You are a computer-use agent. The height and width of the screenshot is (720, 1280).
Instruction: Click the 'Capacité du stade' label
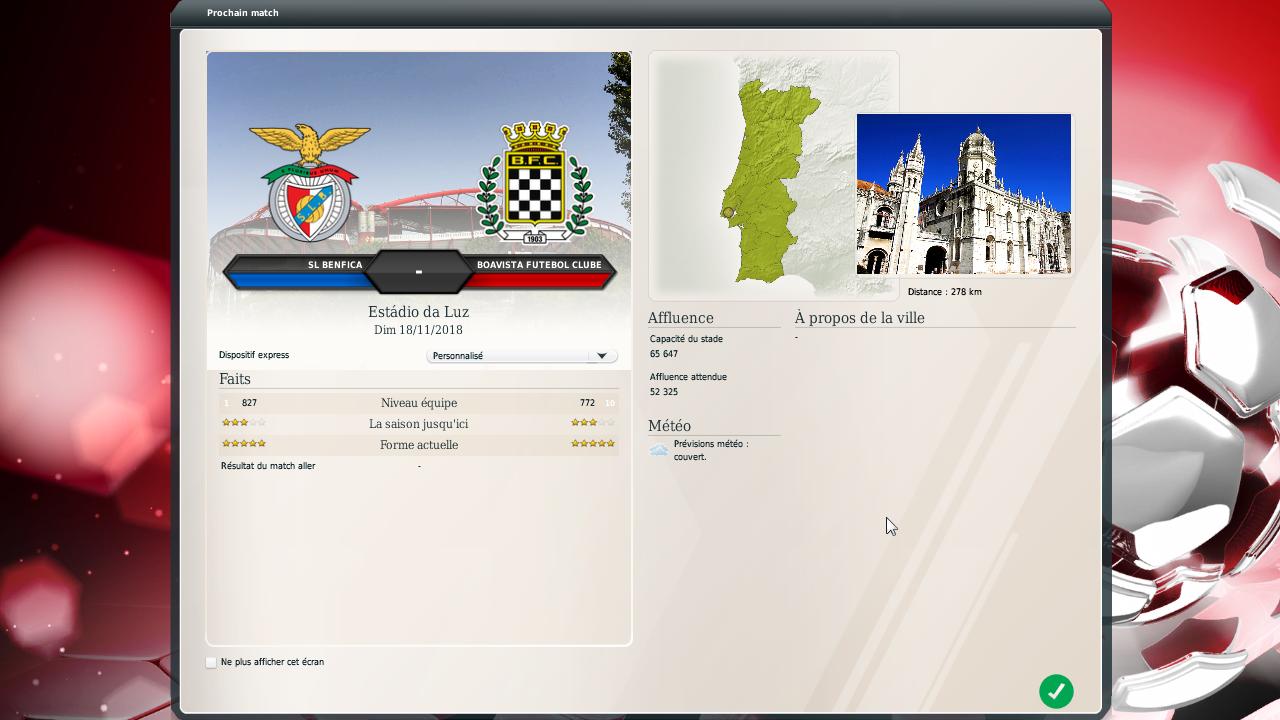pos(686,339)
